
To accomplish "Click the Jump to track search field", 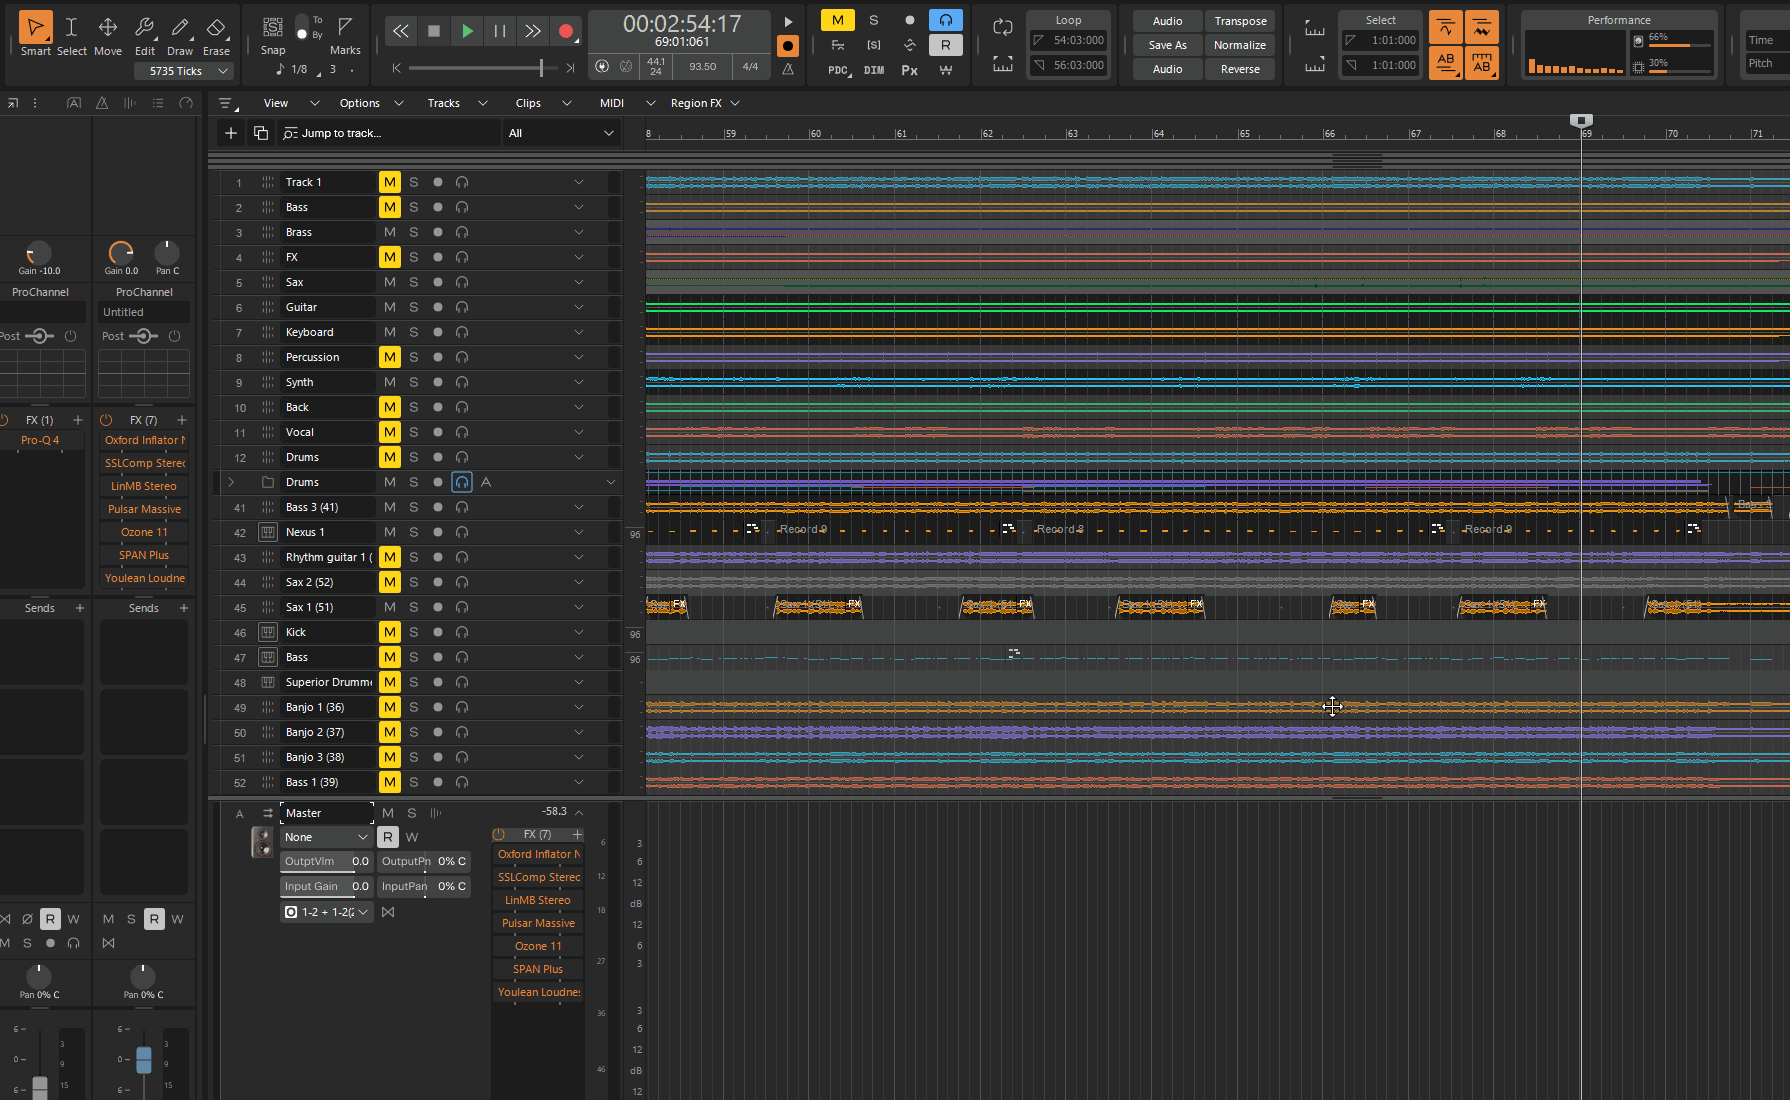I will 390,133.
